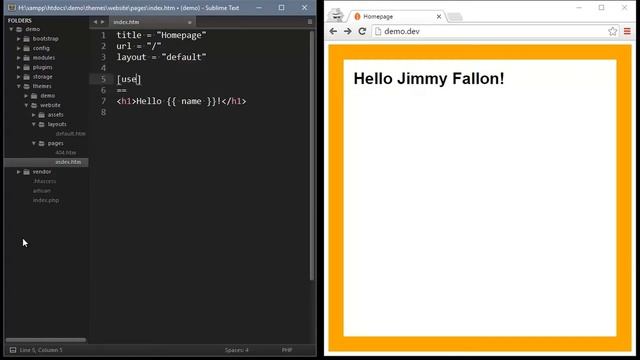This screenshot has height=360, width=640.
Task: Click the Sublime Text title bar icon
Action: coord(12,8)
